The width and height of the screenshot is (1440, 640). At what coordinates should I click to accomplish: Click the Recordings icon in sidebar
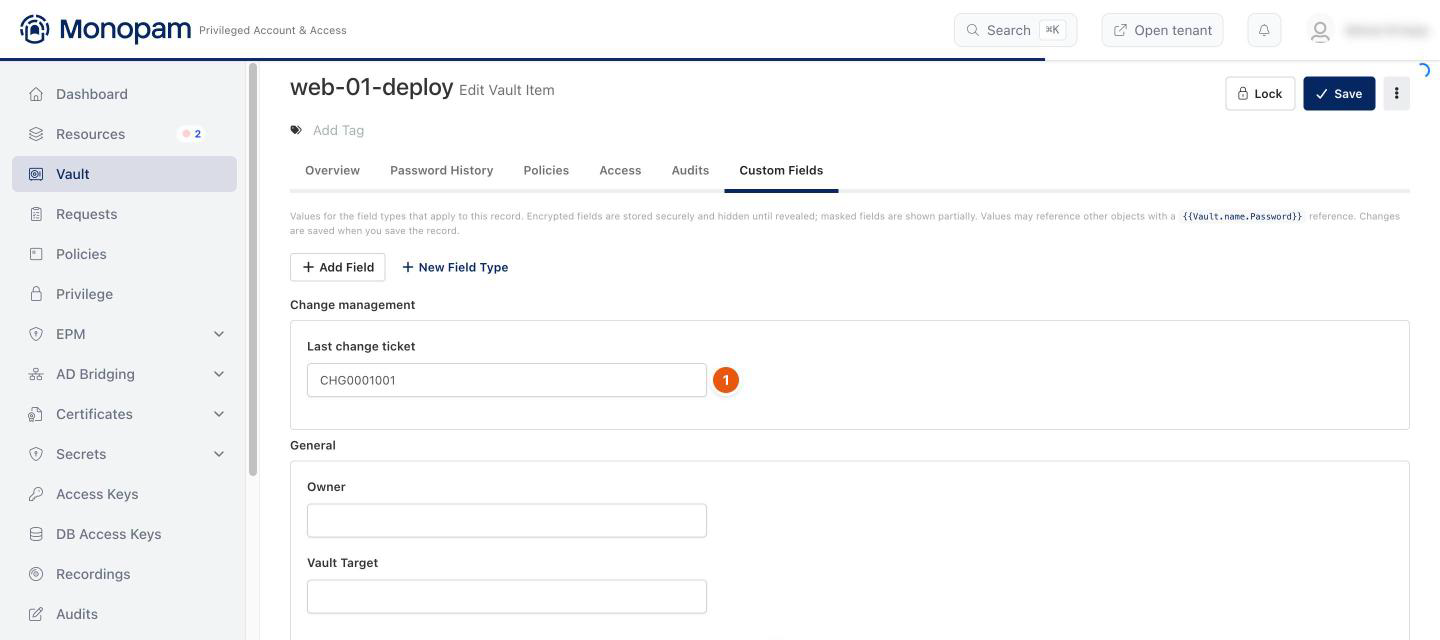tap(36, 574)
